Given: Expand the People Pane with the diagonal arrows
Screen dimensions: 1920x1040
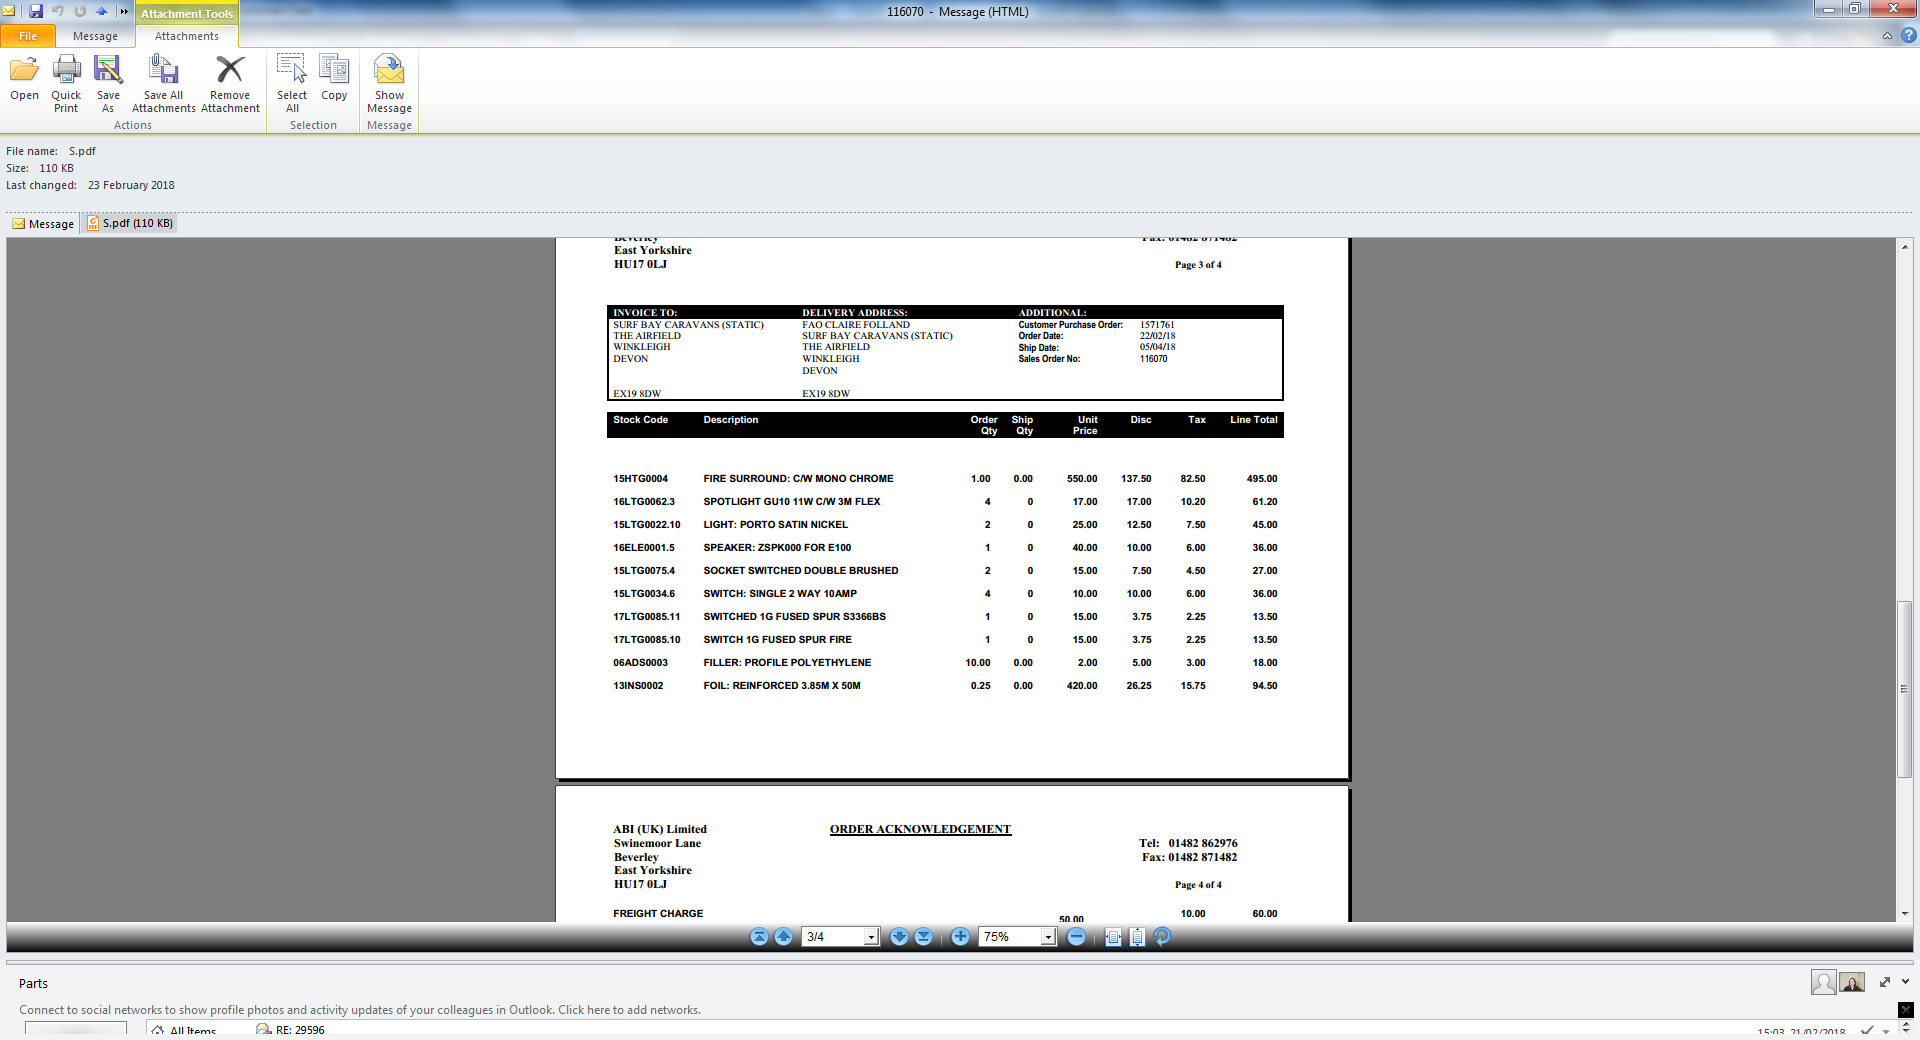Looking at the screenshot, I should (1885, 982).
